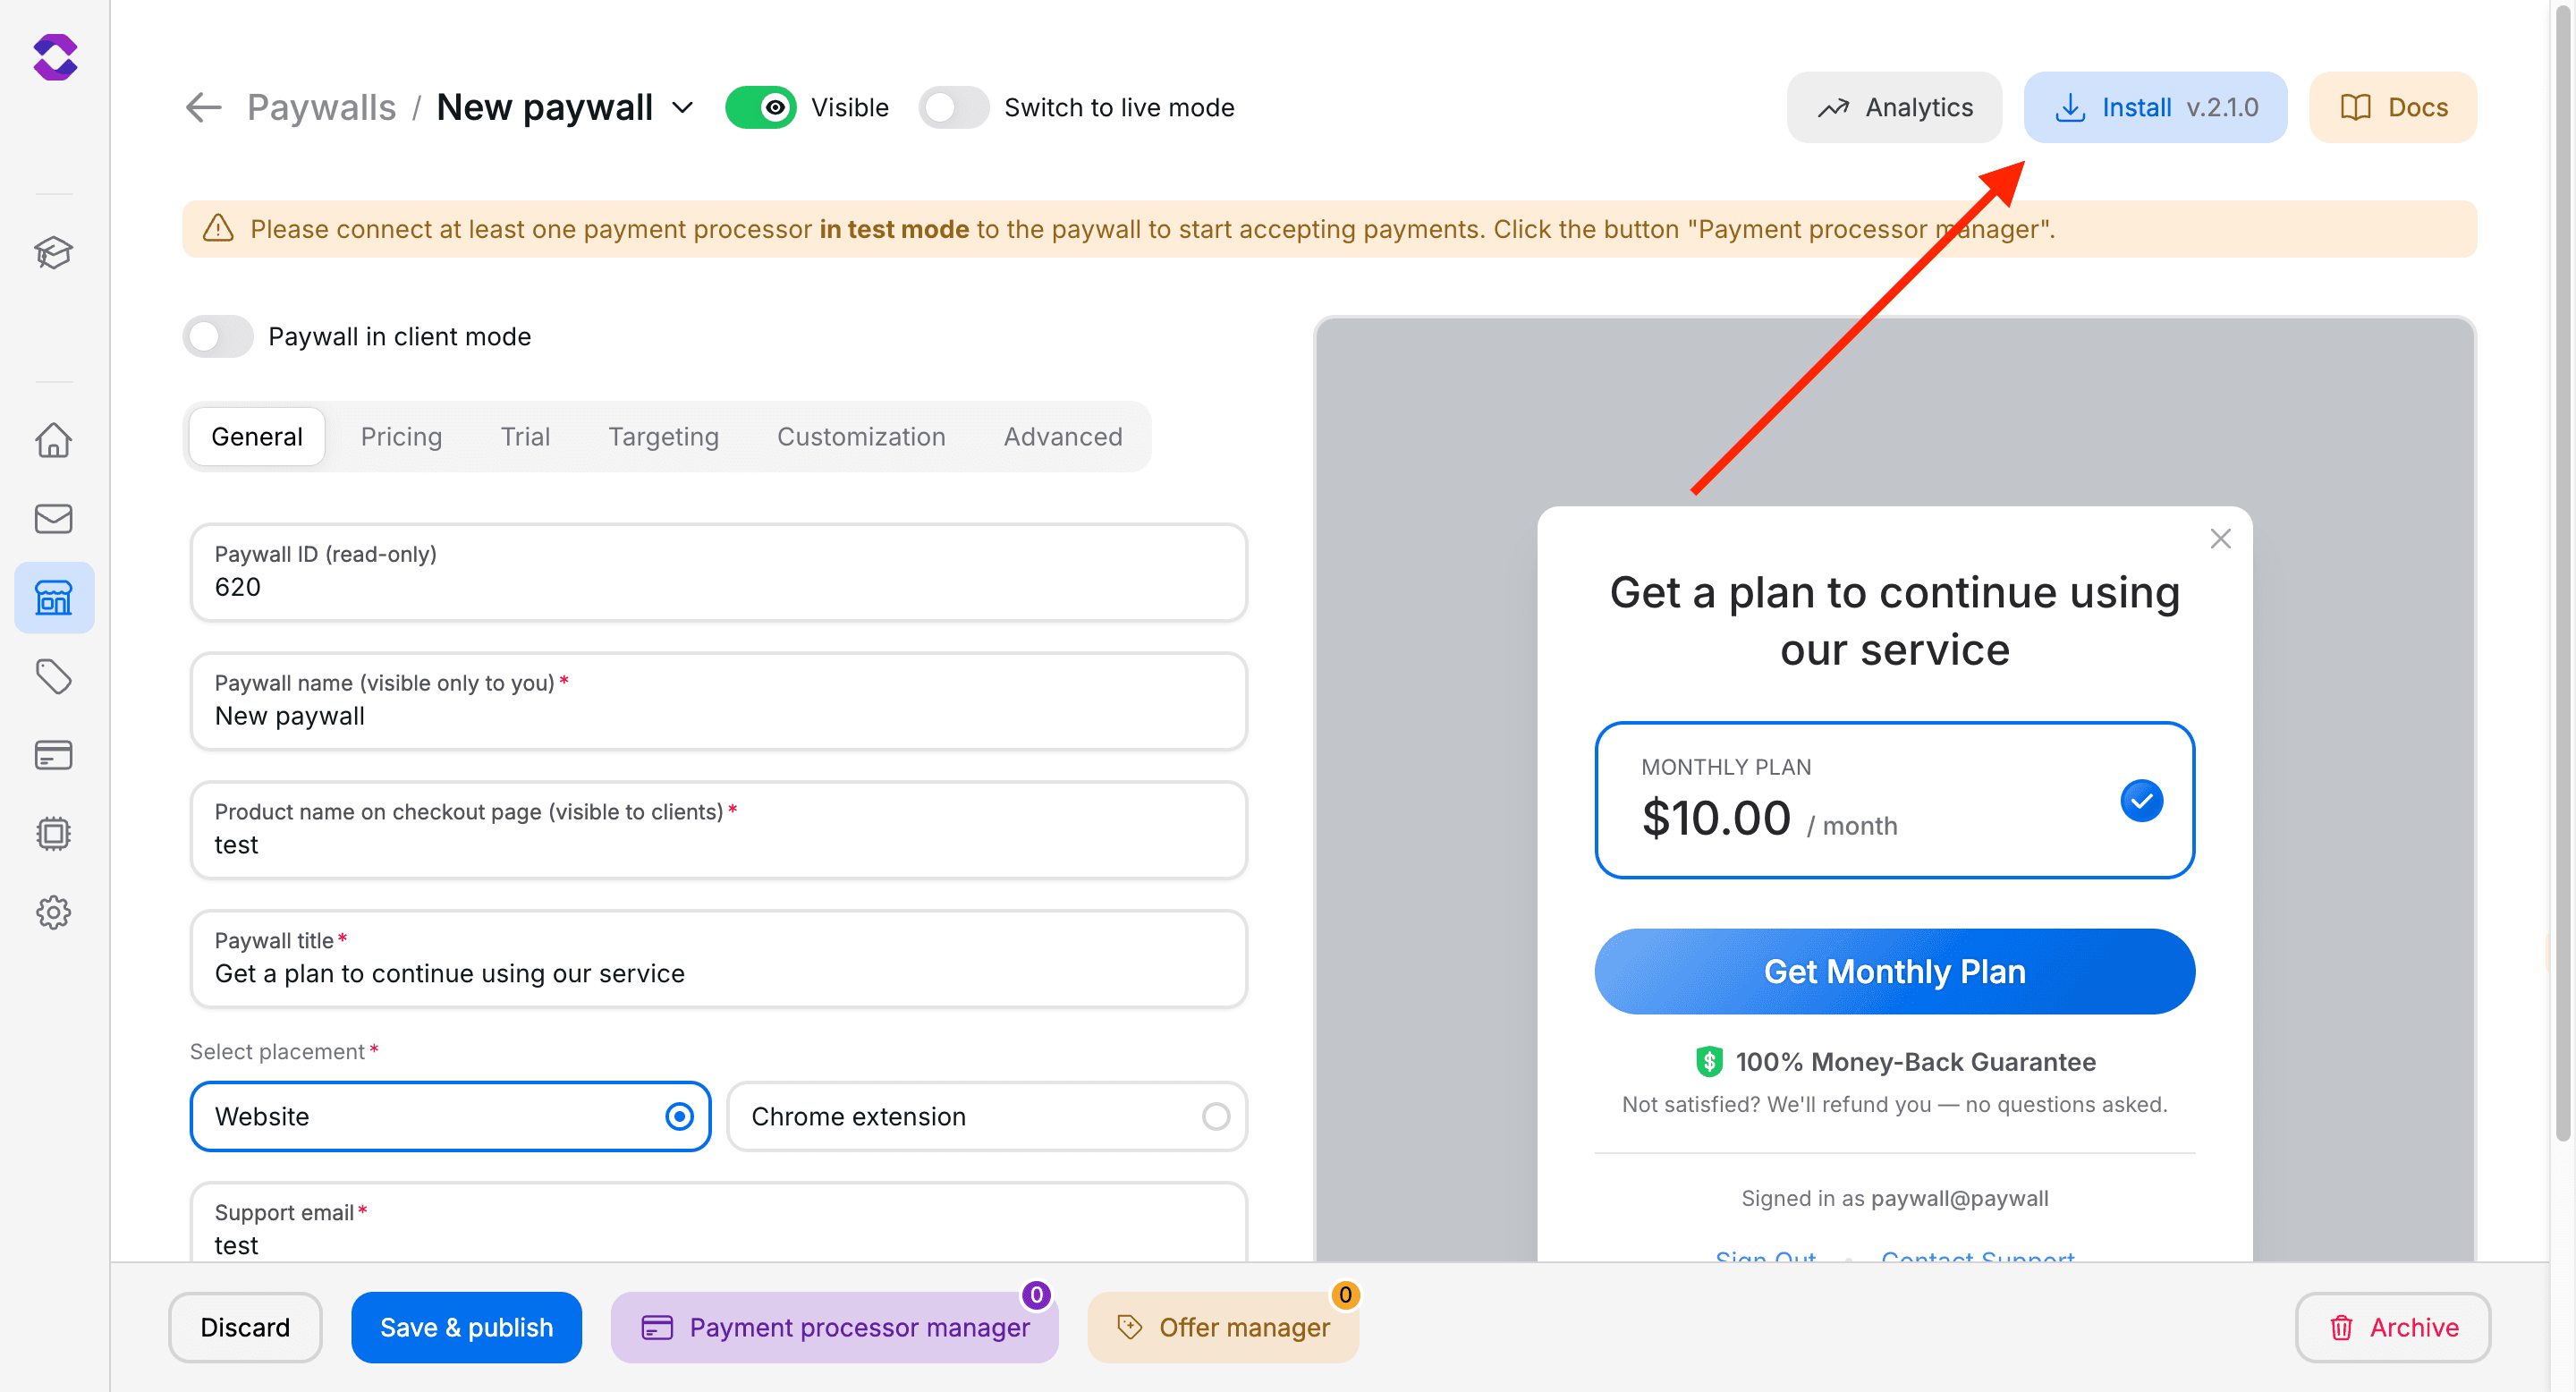The height and width of the screenshot is (1392, 2576).
Task: Select the Monthly Plan checkmark in preview
Action: [2141, 800]
